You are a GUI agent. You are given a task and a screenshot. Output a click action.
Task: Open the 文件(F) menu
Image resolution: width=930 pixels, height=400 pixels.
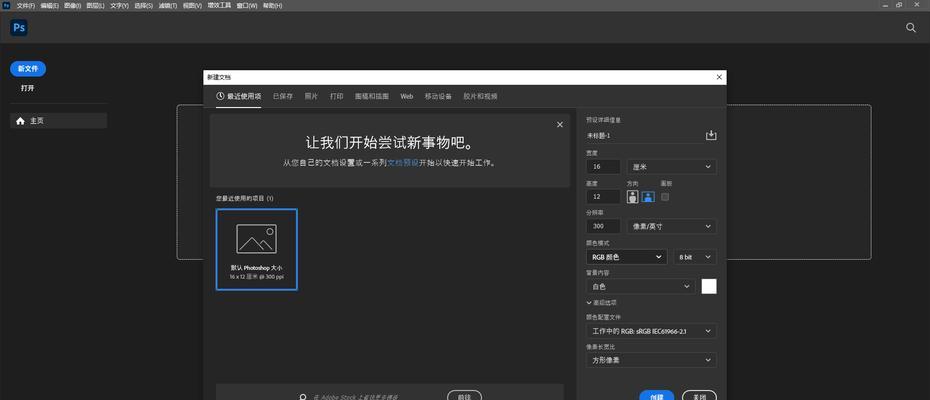[26, 5]
